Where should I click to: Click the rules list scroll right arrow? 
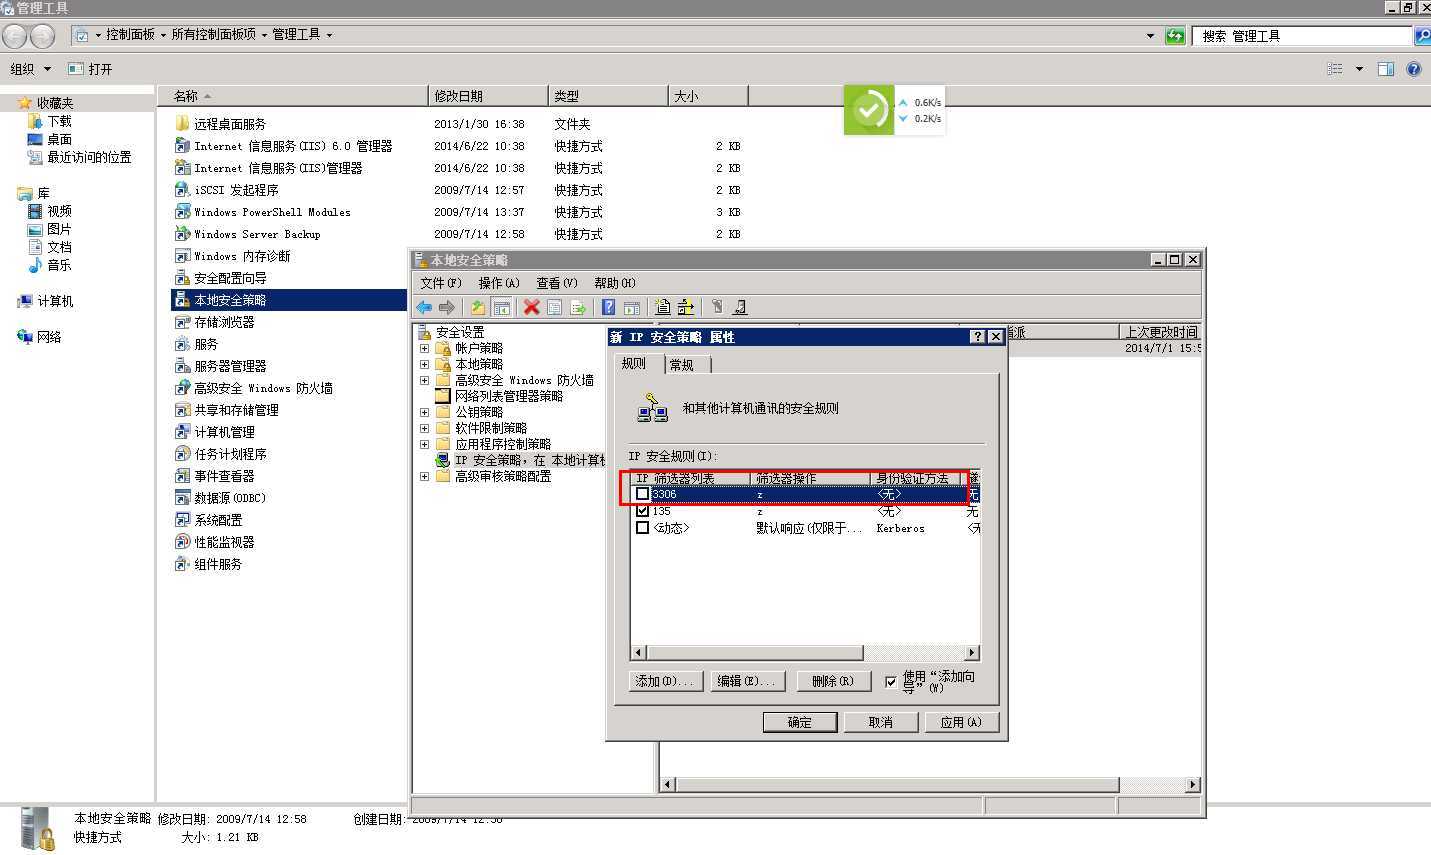click(x=972, y=653)
